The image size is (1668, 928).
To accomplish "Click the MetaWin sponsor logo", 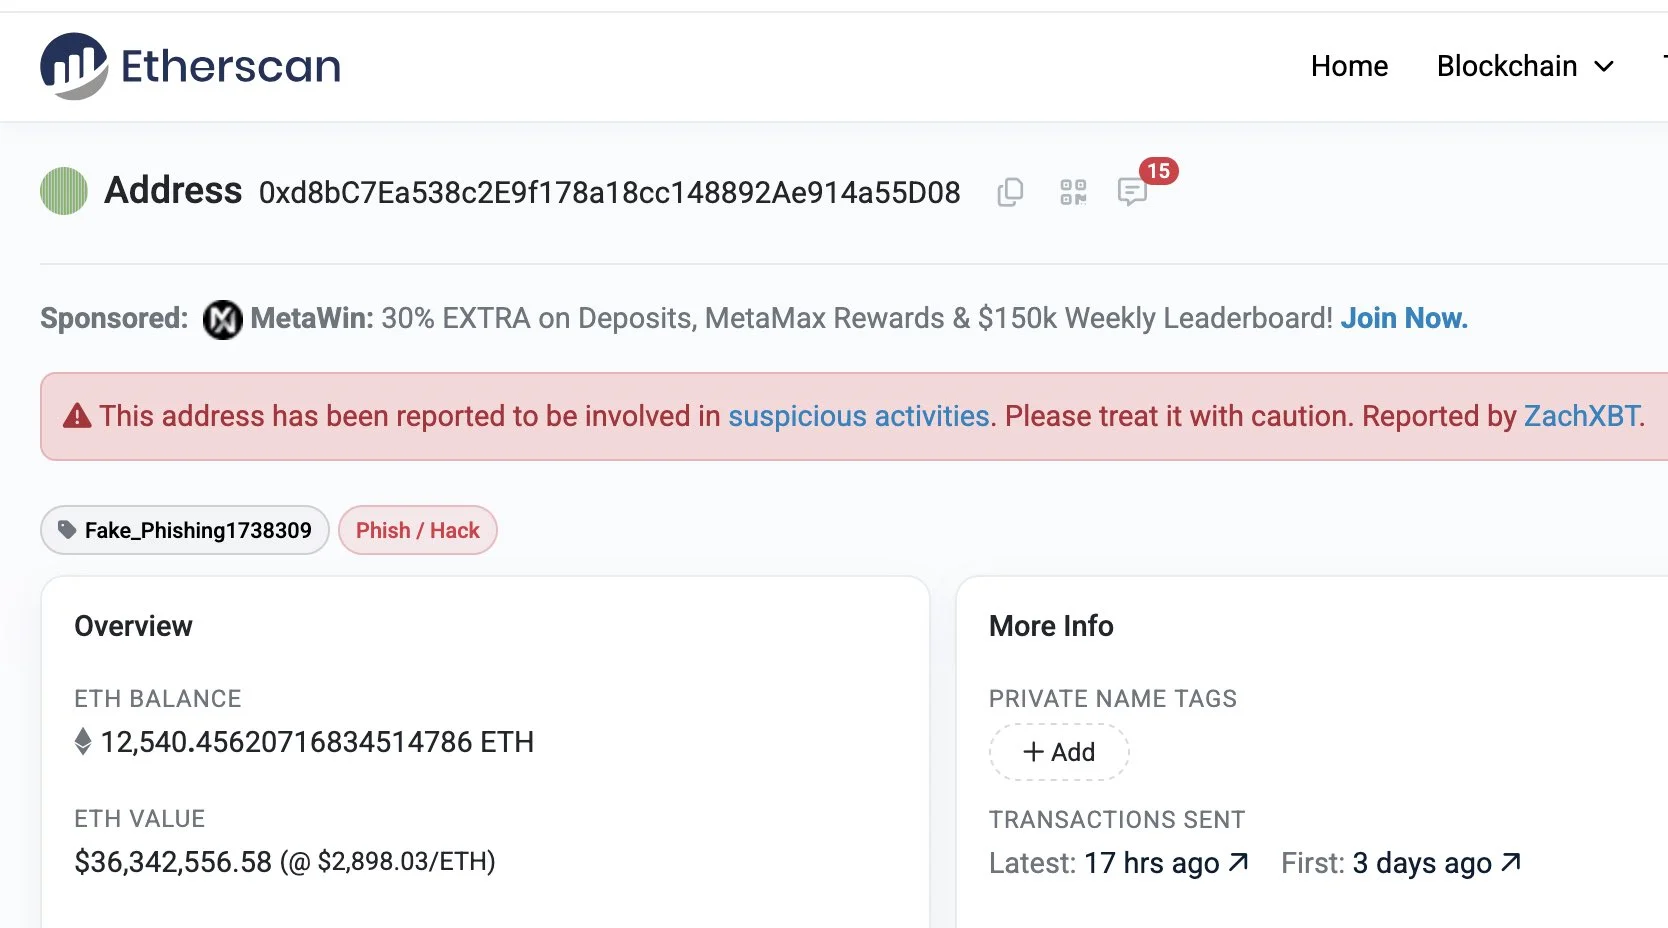I will point(222,320).
